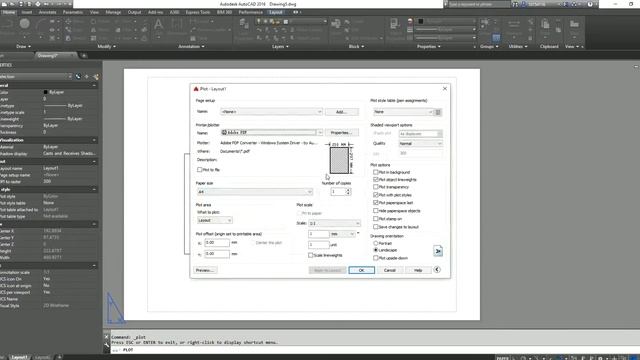Click the select objects icon in Properties palette
Image resolution: width=640 pixels, height=360 pixels.
click(87, 77)
